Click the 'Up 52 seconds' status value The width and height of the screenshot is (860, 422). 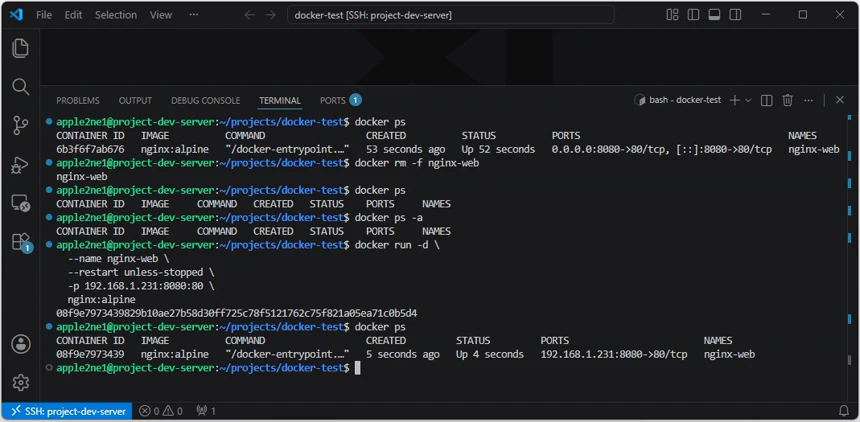pos(498,149)
